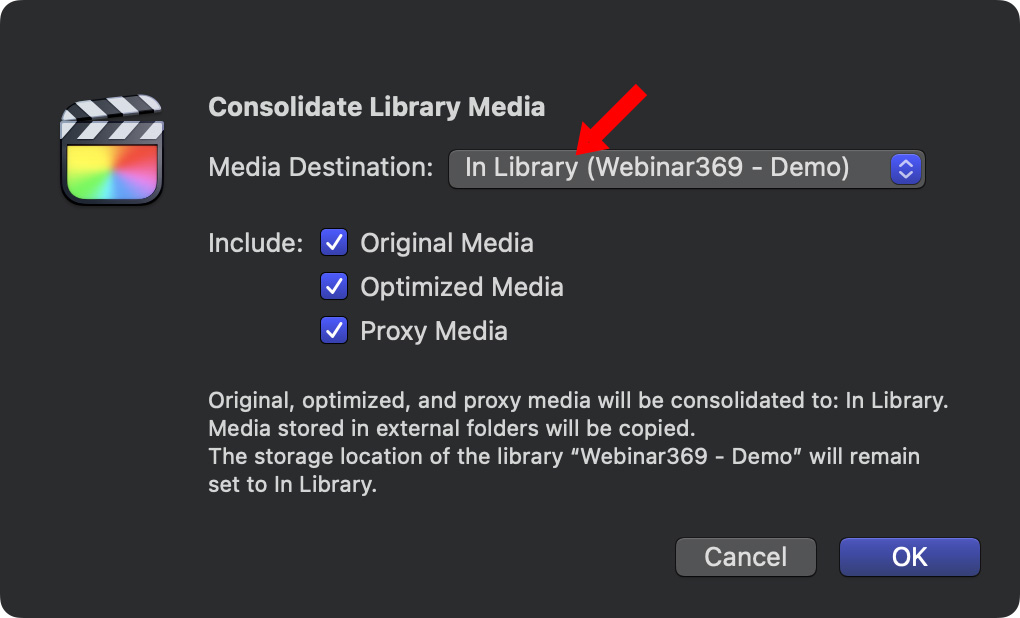Image resolution: width=1020 pixels, height=618 pixels.
Task: Click the Final Cut Pro clapperboard stripes
Action: pos(111,118)
